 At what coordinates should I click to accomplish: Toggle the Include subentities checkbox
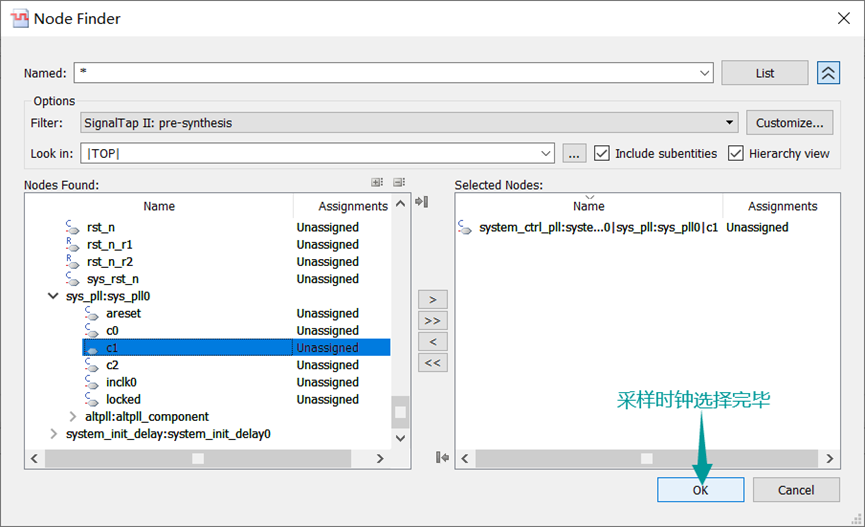point(601,153)
